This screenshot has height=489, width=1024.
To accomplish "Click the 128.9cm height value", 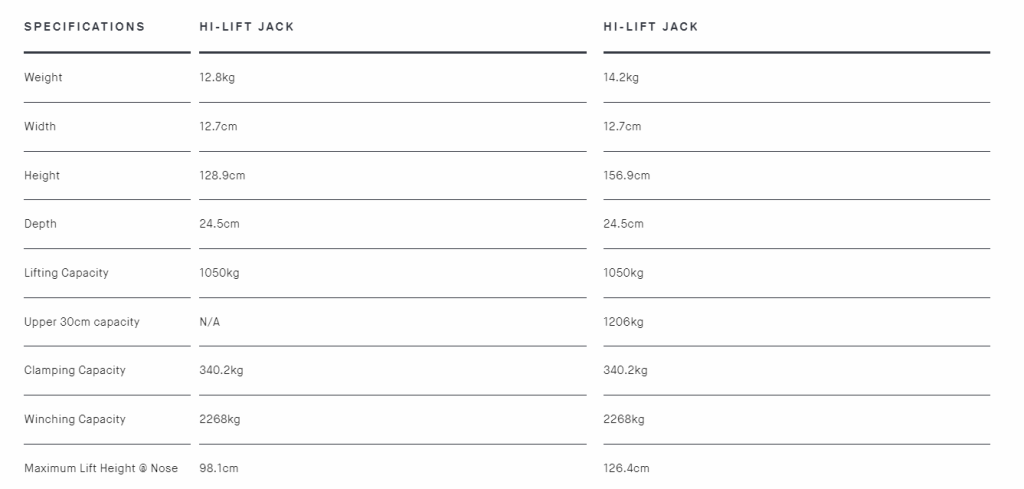I will coord(222,175).
